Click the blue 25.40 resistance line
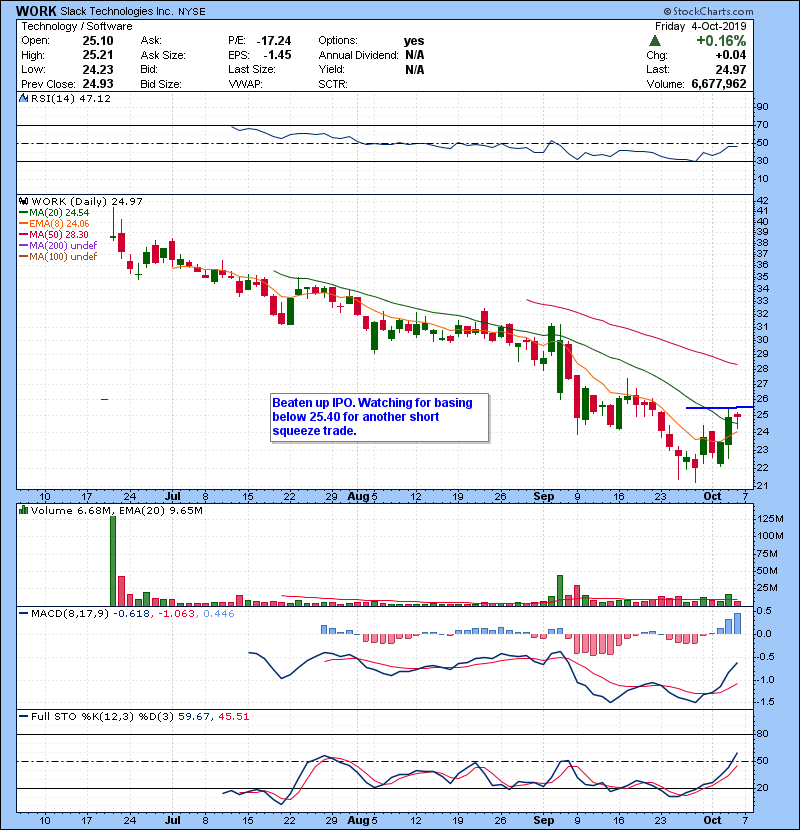 click(x=720, y=407)
